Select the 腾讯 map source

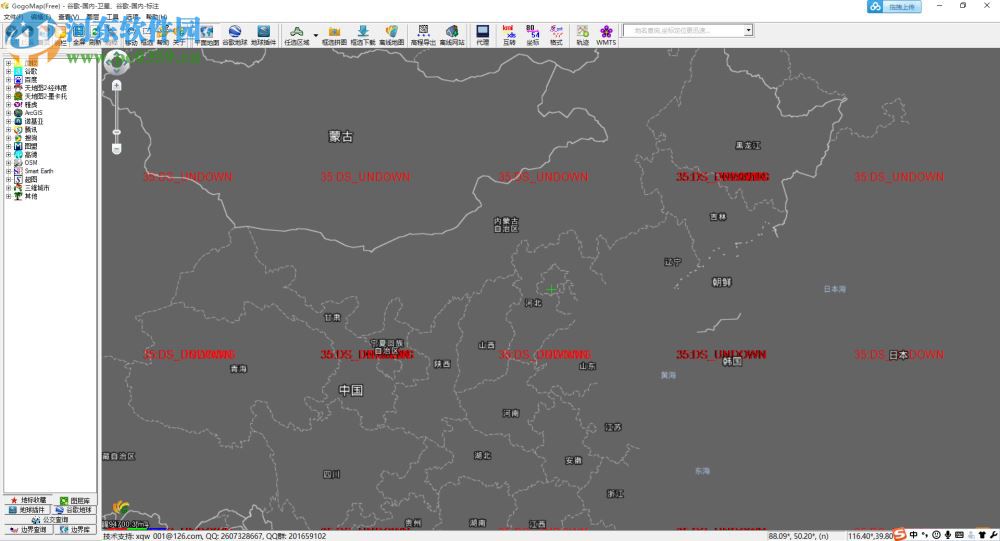tap(31, 130)
